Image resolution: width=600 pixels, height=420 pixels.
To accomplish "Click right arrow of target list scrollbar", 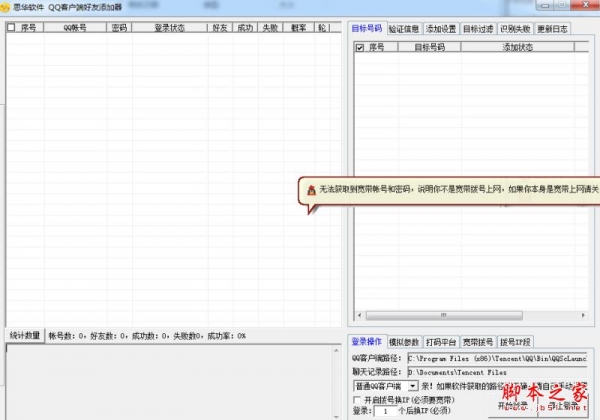I will (583, 315).
